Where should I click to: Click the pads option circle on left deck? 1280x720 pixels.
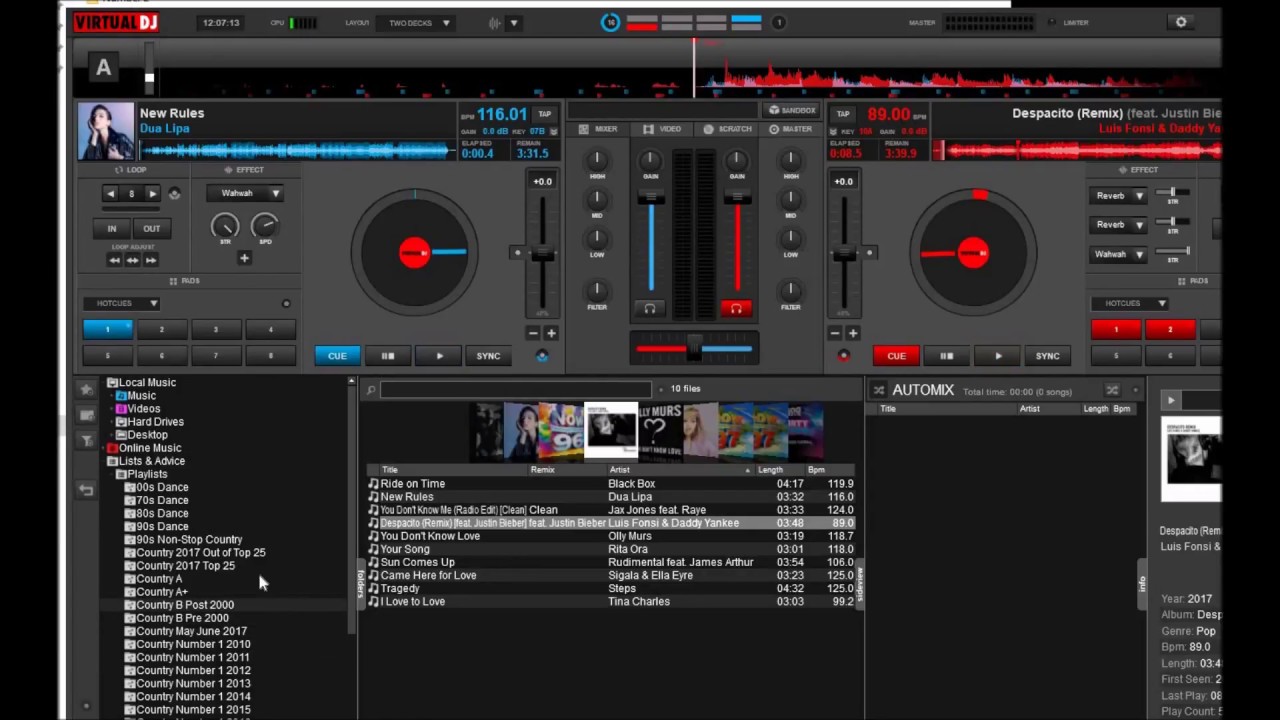286,303
